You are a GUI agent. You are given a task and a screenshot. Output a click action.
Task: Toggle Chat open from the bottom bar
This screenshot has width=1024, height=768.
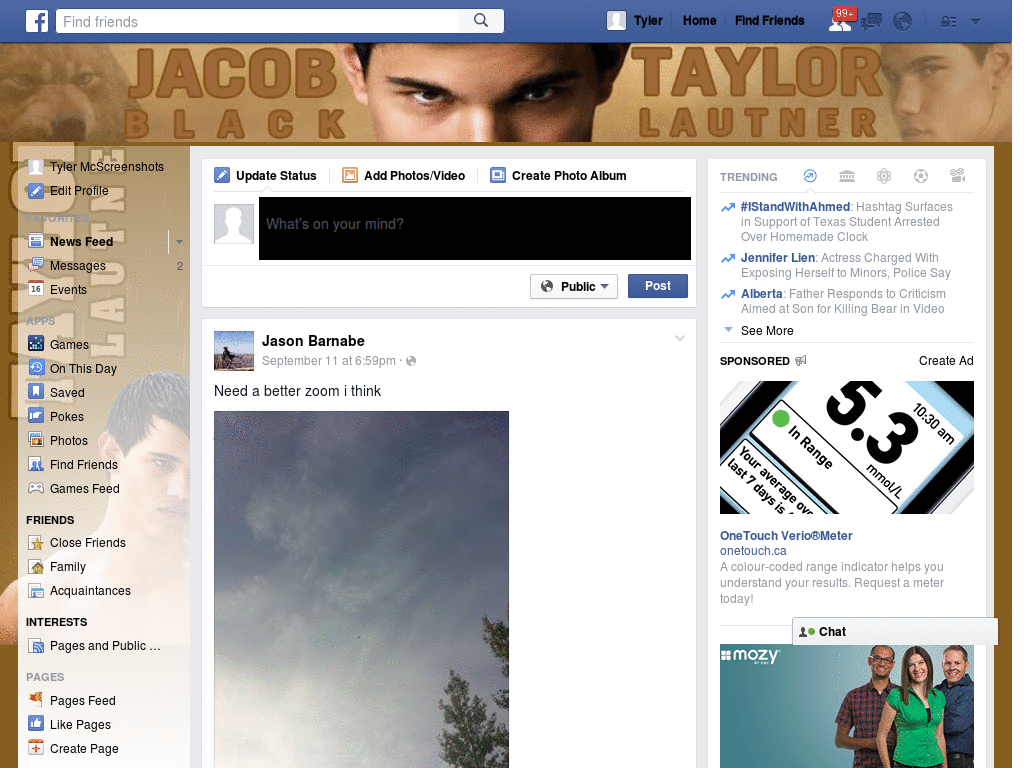[x=830, y=631]
